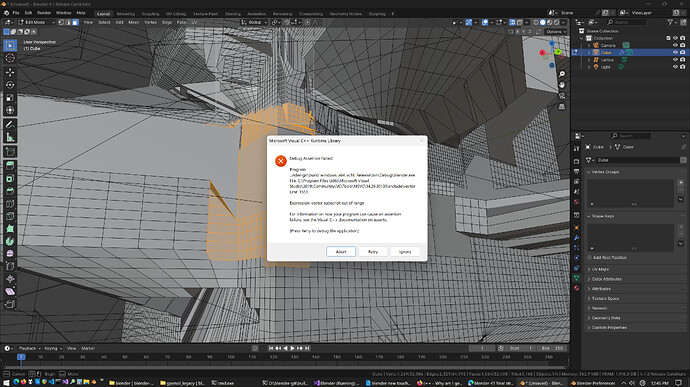Image resolution: width=690 pixels, height=387 pixels.
Task: Click the pan hand icon in viewport
Action: click(562, 85)
